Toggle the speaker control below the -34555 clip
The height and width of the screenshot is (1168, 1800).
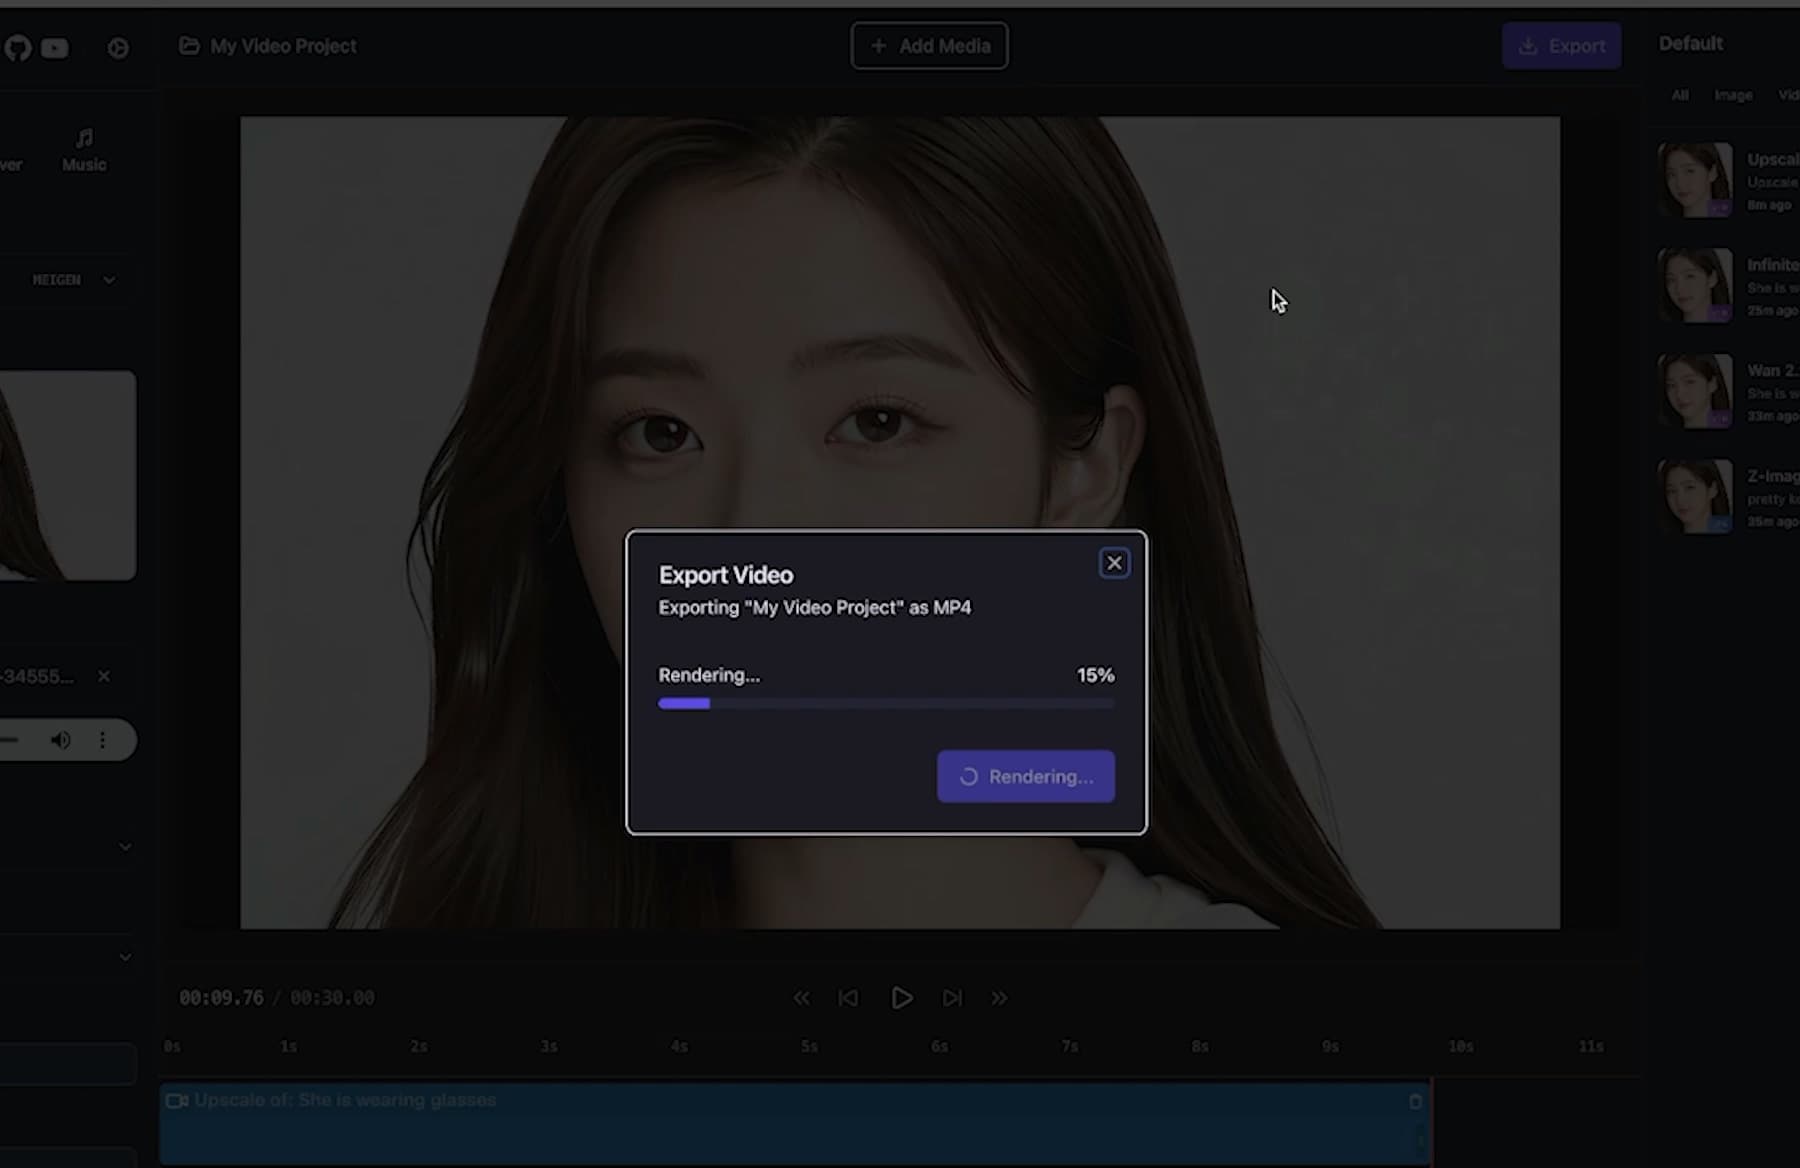tap(60, 740)
